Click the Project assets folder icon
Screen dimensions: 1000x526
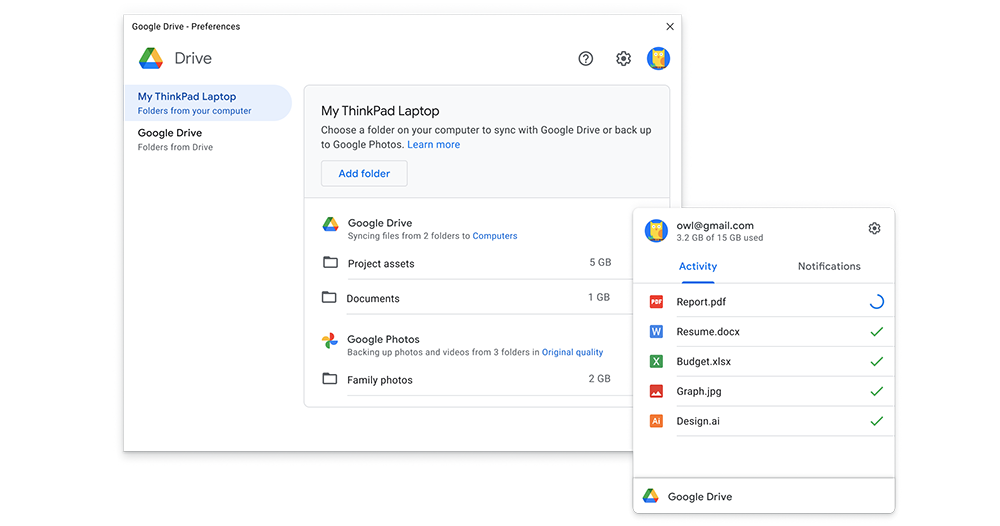pyautogui.click(x=330, y=262)
